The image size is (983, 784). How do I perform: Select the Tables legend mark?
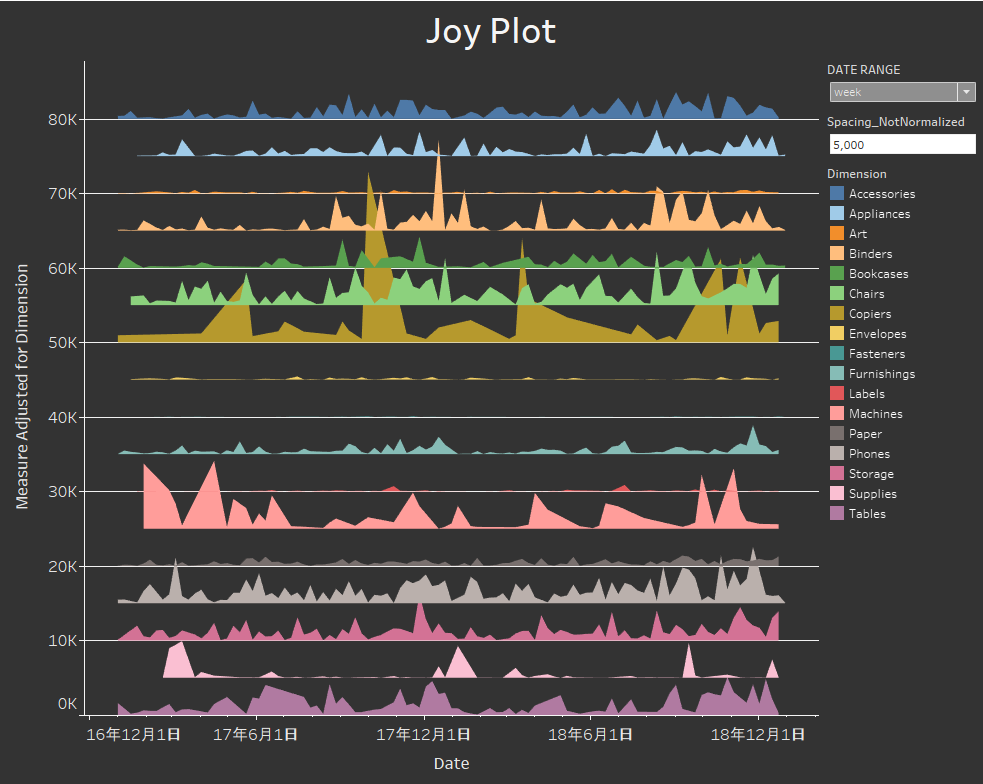(x=838, y=513)
